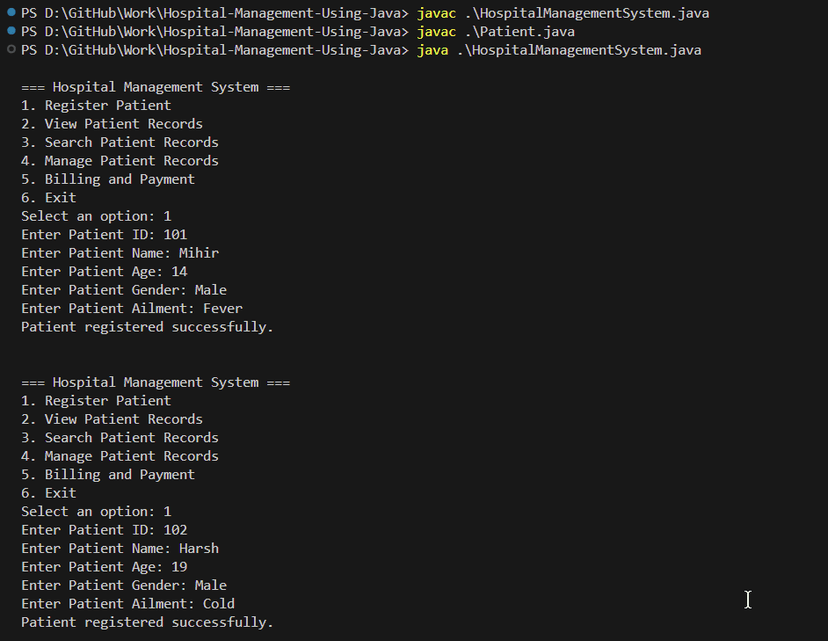Viewport: 828px width, 641px height.
Task: Click 5. Billing and Payment in the lower menu
Action: coord(108,474)
